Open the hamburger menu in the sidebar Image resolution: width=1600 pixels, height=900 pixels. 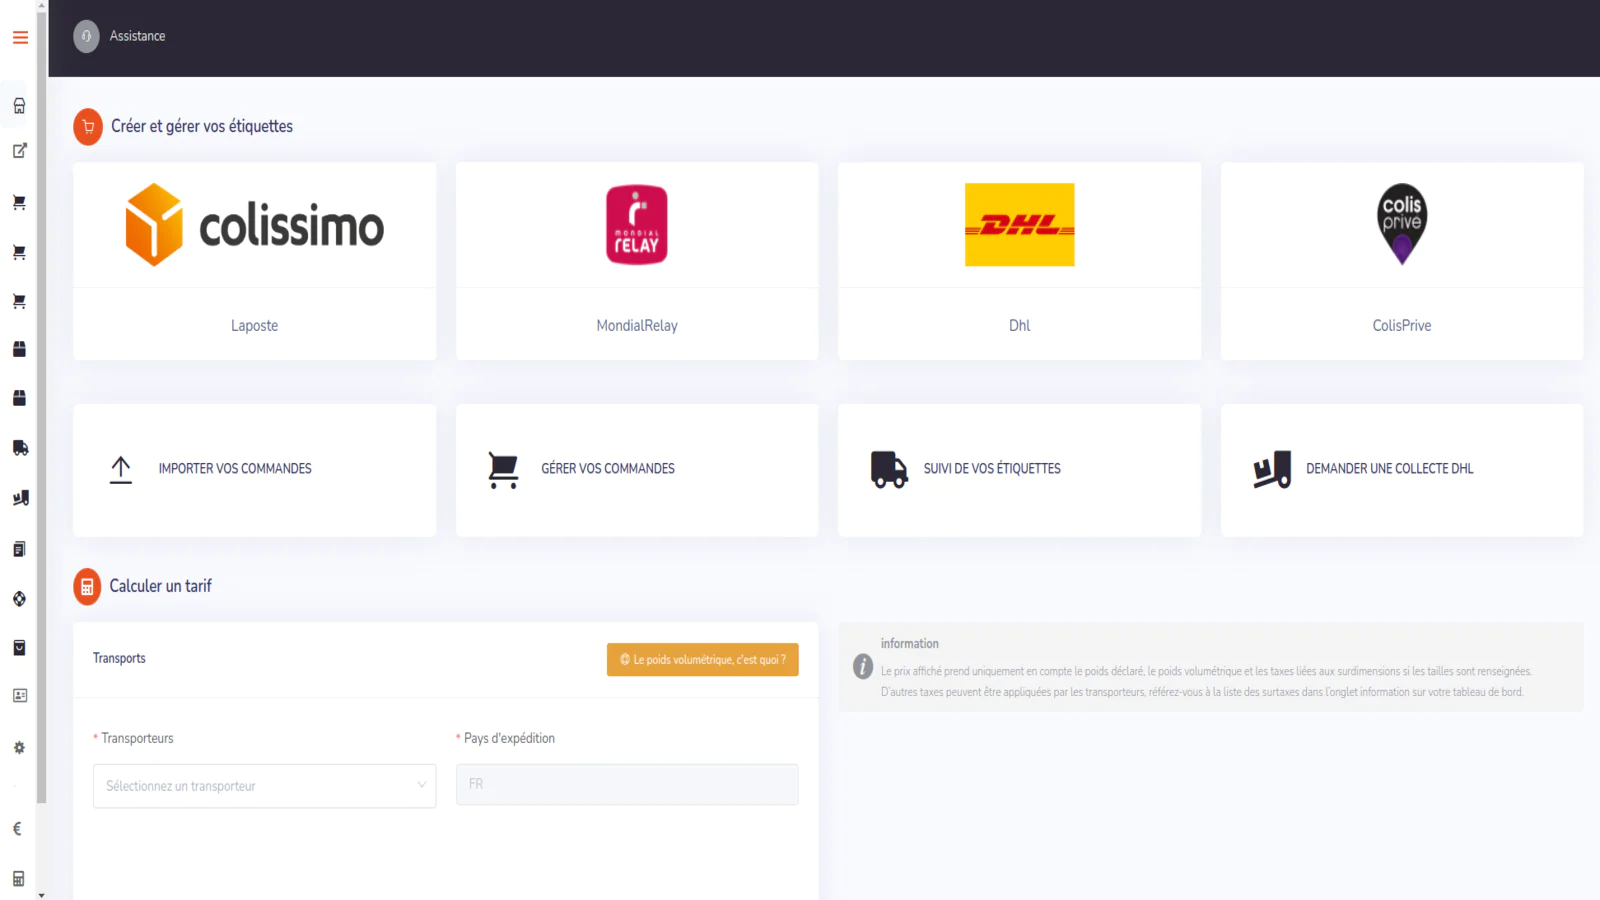coord(20,37)
